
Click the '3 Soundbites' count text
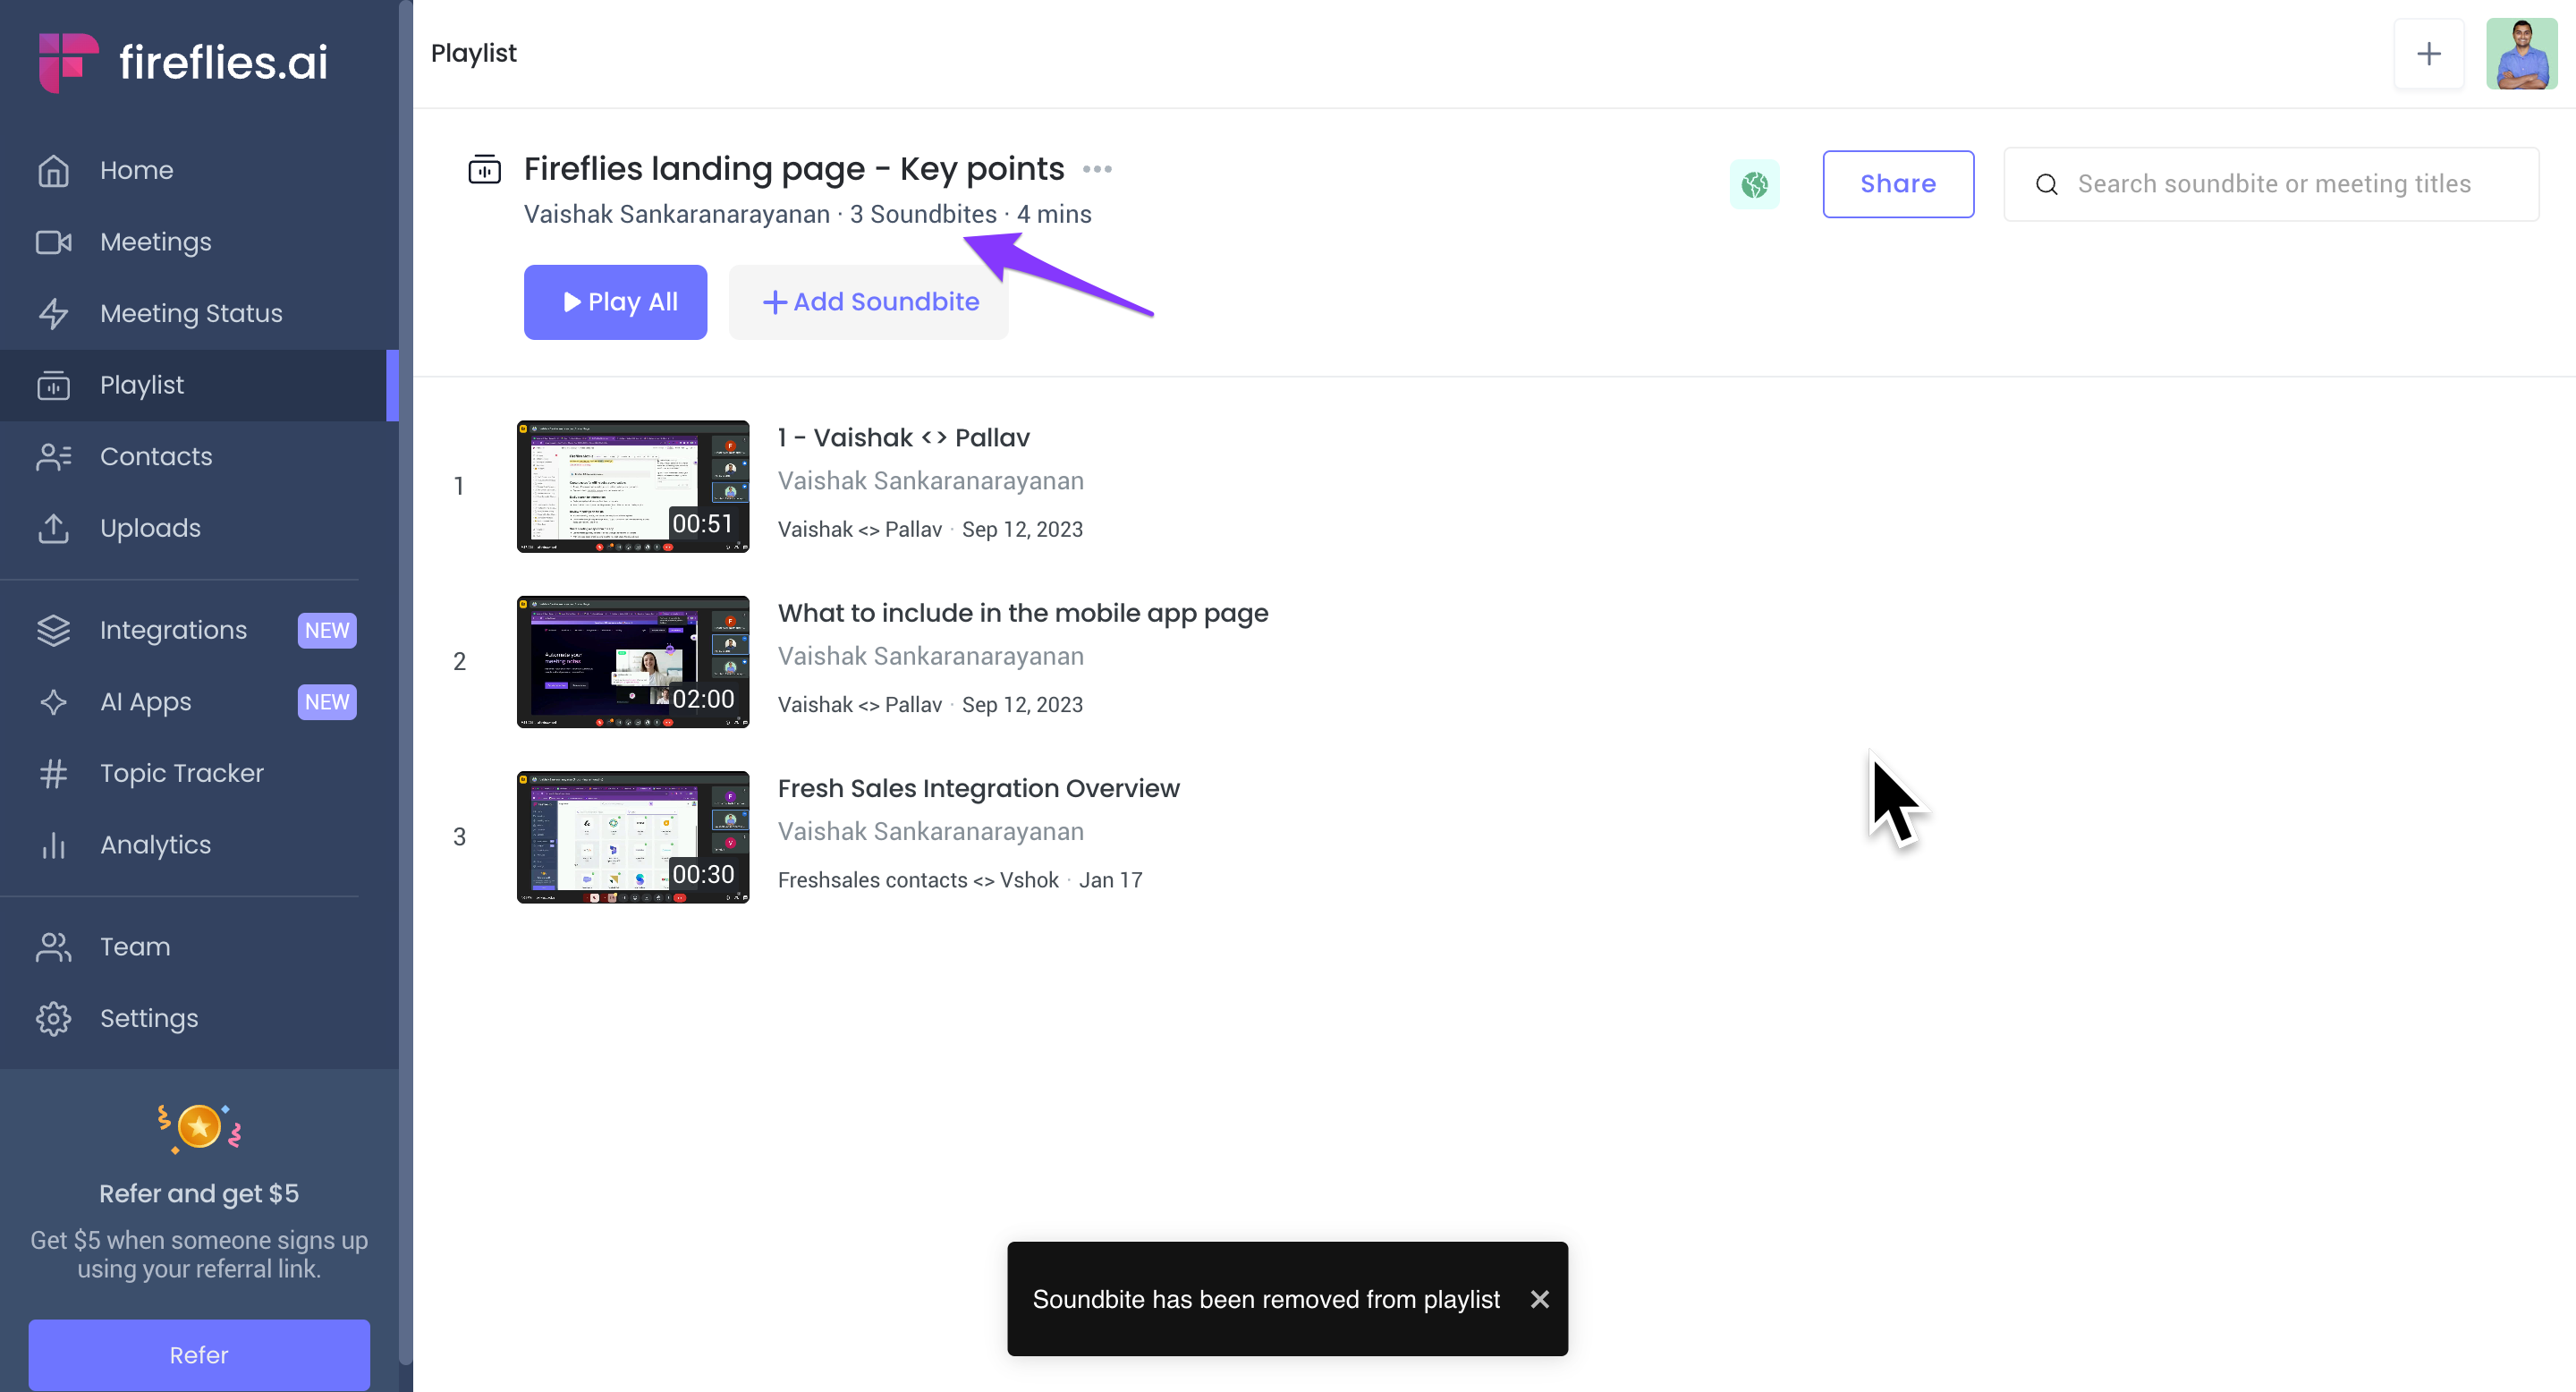pyautogui.click(x=922, y=215)
